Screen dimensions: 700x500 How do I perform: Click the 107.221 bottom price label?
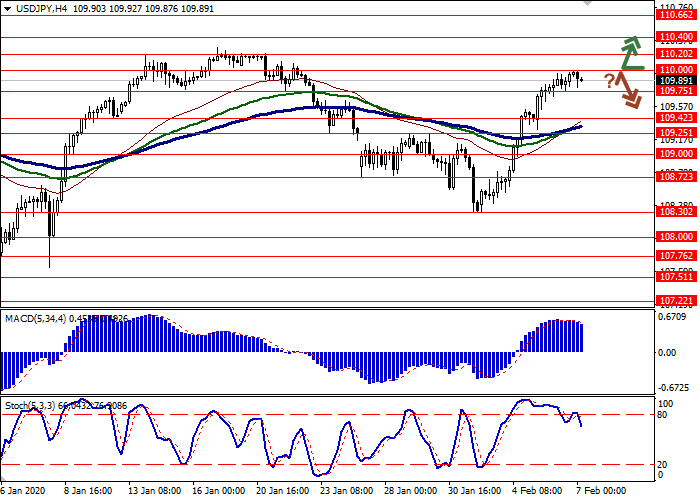[674, 300]
